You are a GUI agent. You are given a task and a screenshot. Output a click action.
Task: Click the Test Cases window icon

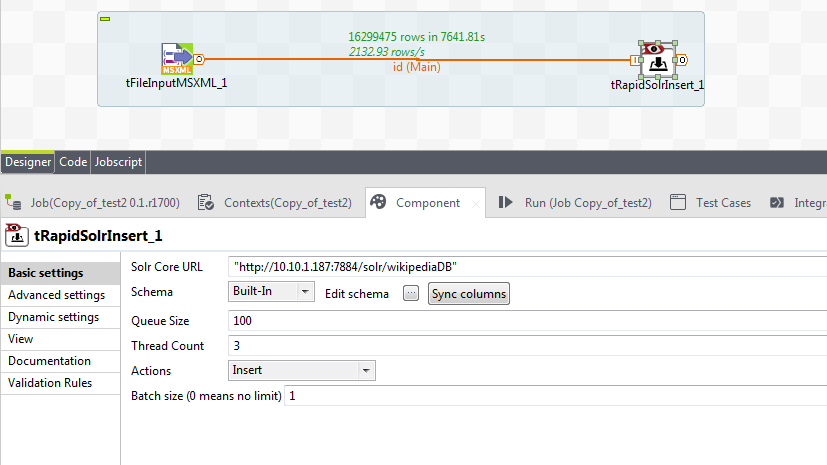[x=678, y=202]
